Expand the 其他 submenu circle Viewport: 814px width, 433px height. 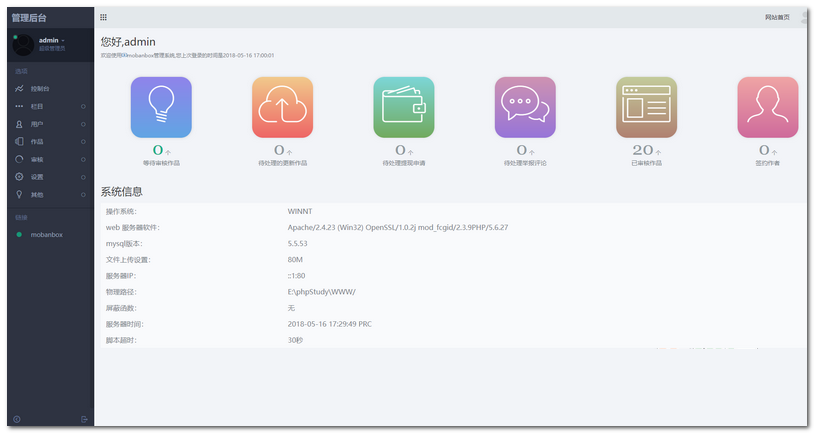(x=83, y=195)
